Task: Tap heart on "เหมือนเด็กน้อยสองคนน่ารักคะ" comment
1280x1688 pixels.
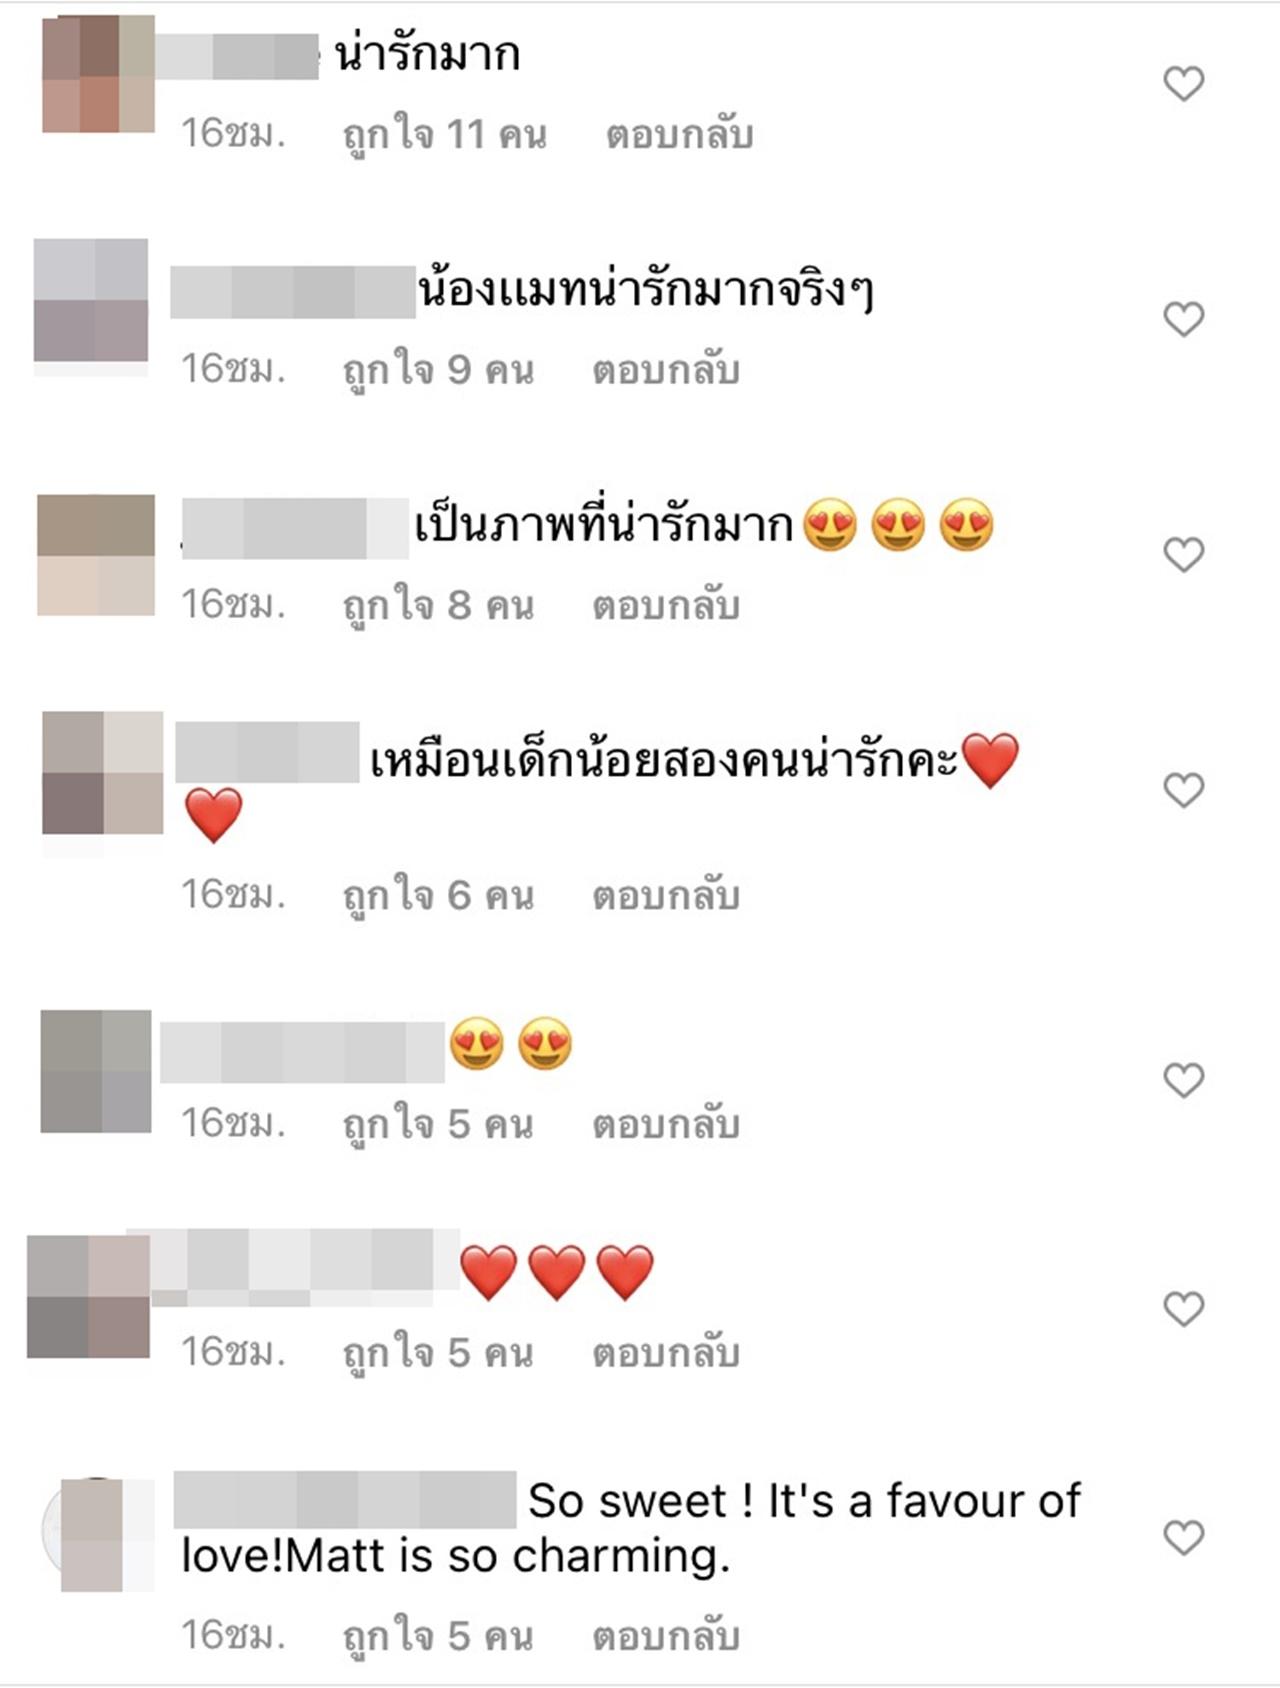Action: [1183, 791]
